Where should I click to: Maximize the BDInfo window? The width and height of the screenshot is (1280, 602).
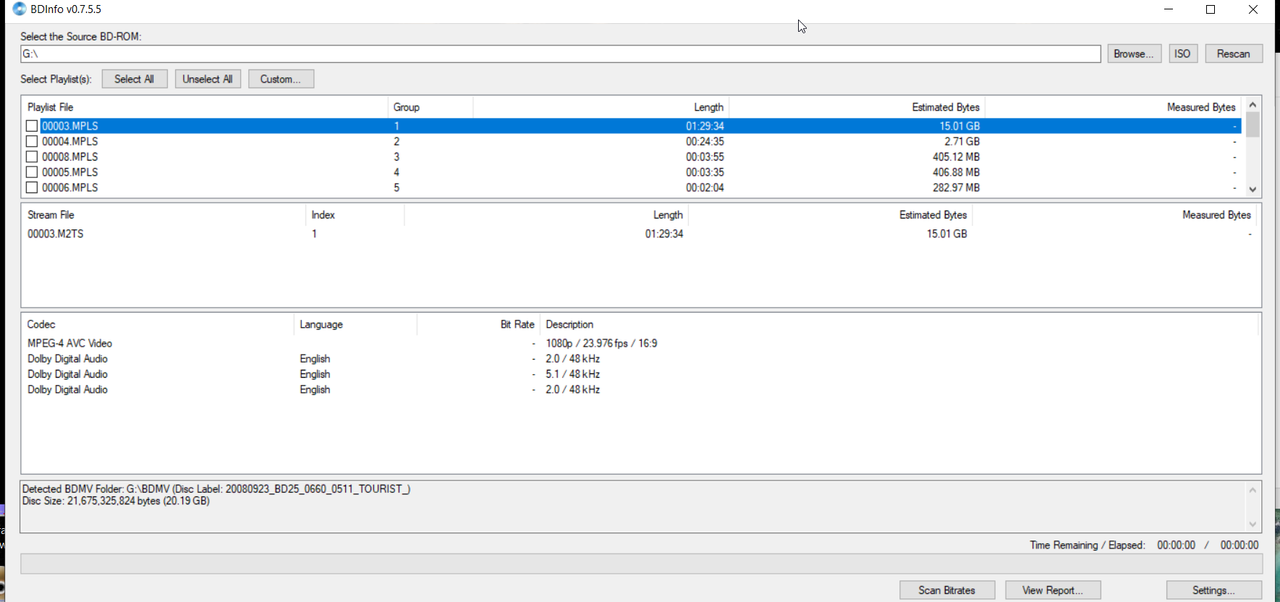tap(1210, 10)
